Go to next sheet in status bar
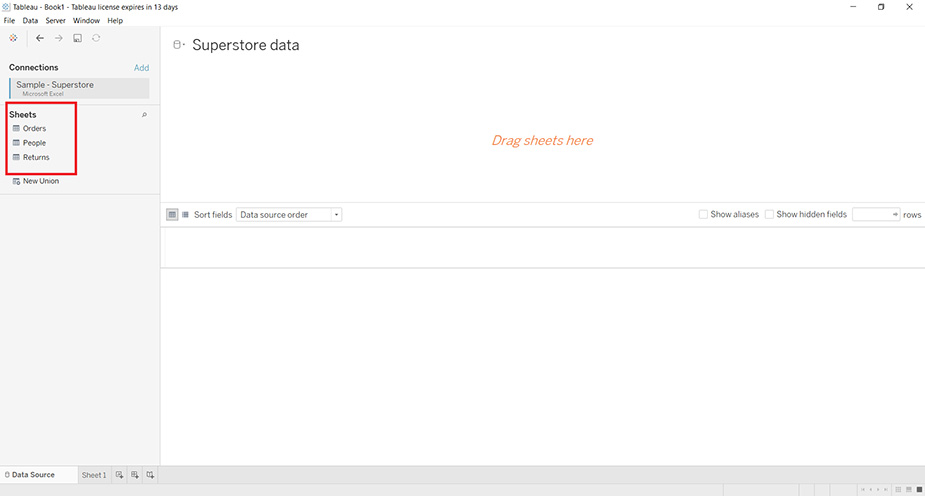 878,490
